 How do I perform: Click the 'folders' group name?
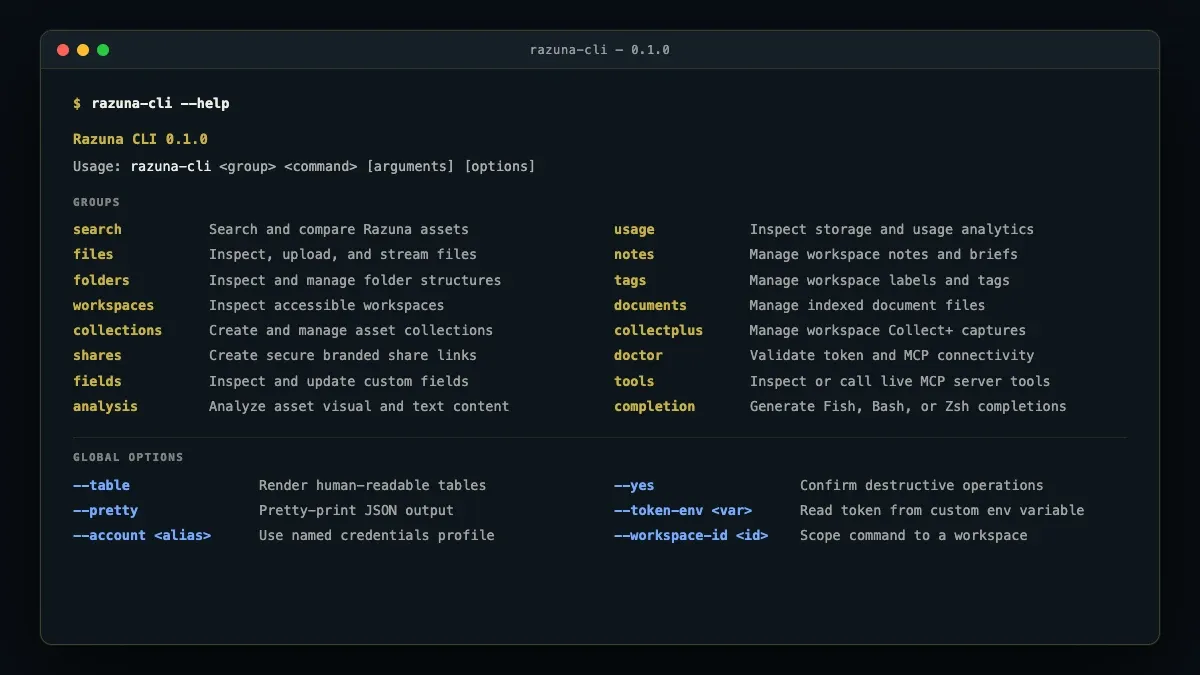click(x=101, y=280)
